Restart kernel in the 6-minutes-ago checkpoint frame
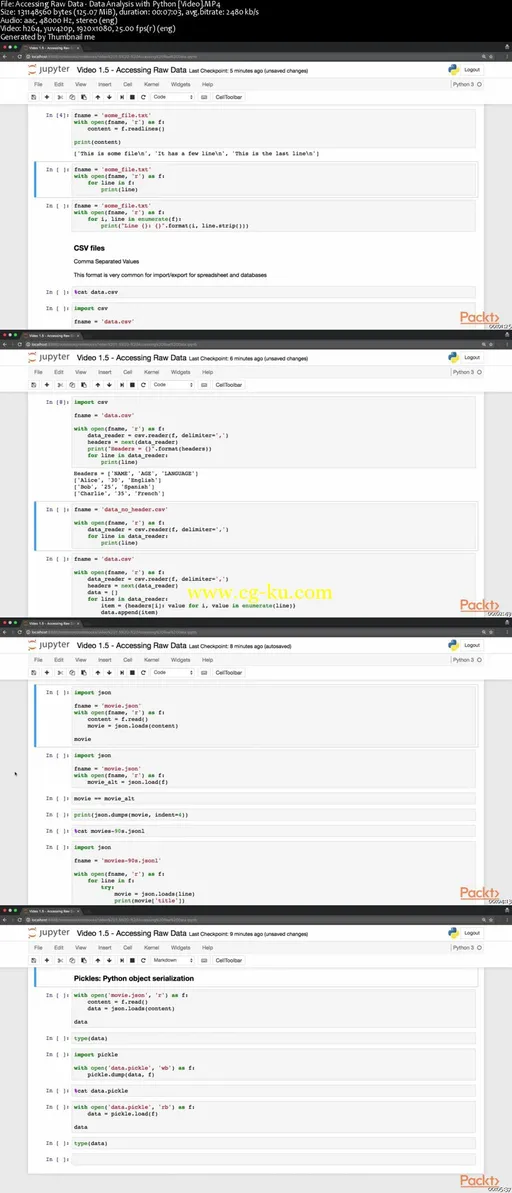512x1193 pixels. click(143, 385)
